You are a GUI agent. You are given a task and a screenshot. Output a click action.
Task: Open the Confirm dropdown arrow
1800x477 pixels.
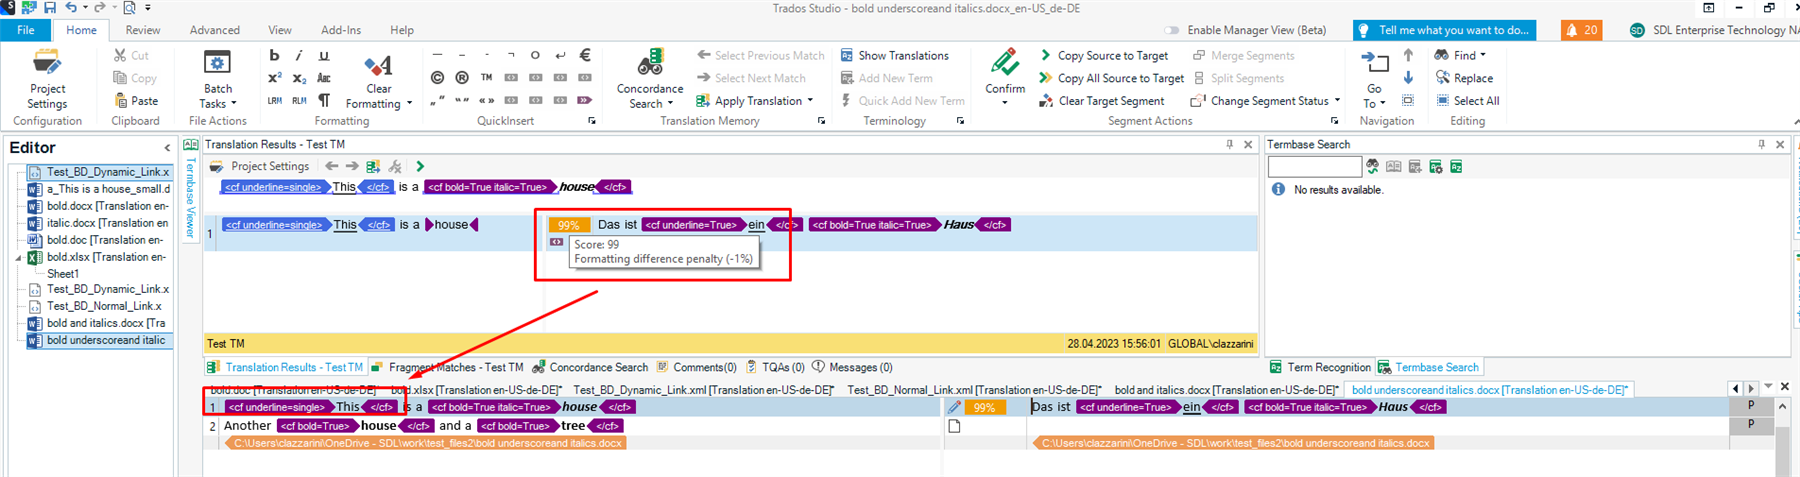(x=1005, y=103)
